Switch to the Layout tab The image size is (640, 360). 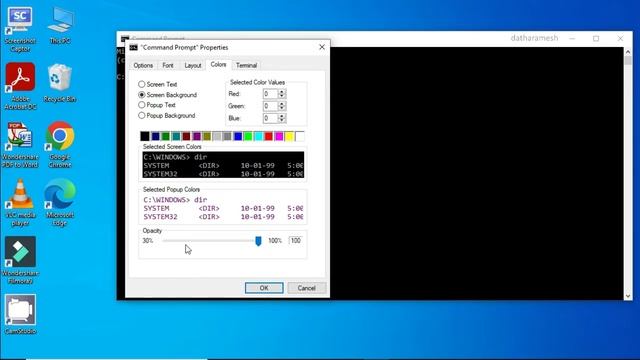(193, 65)
